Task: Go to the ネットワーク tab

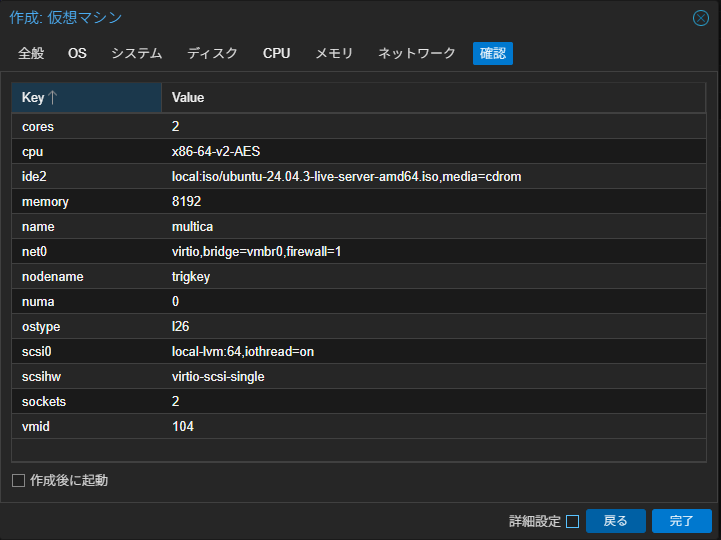Action: click(417, 53)
